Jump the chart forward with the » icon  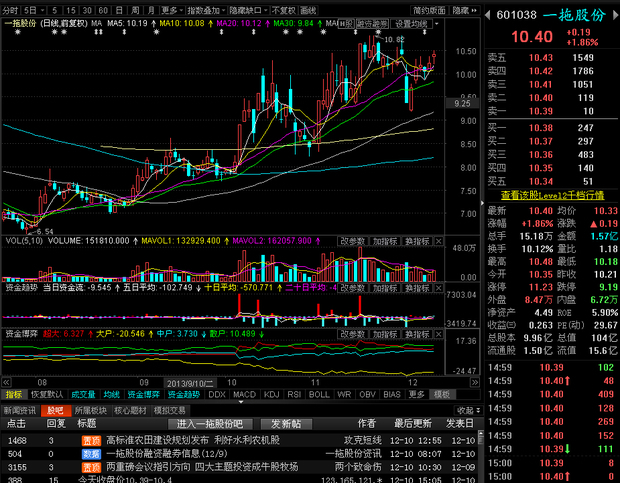pyautogui.click(x=474, y=382)
